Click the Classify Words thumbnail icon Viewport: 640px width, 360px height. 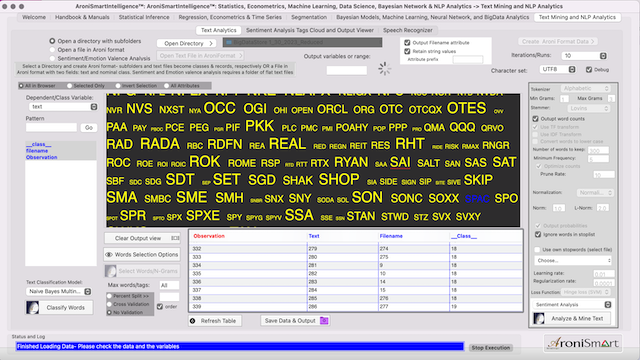[x=33, y=308]
